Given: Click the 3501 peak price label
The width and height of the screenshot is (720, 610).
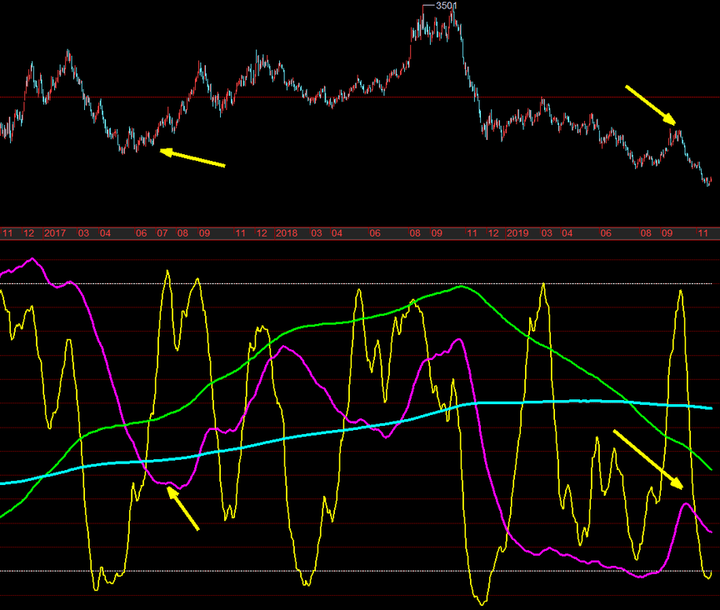Looking at the screenshot, I should [446, 6].
